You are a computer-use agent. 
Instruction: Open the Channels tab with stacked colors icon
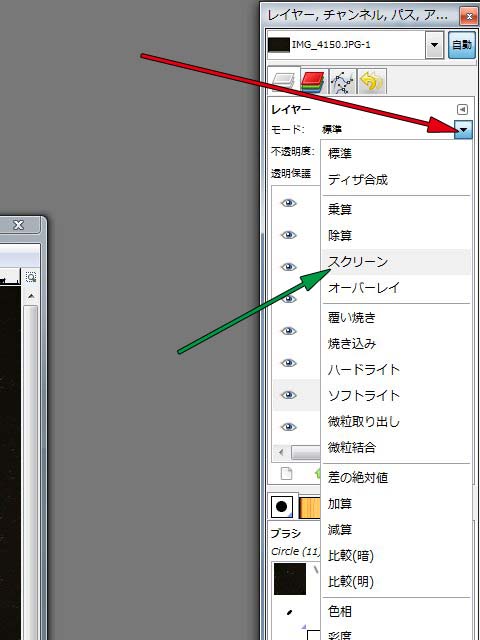pyautogui.click(x=312, y=81)
